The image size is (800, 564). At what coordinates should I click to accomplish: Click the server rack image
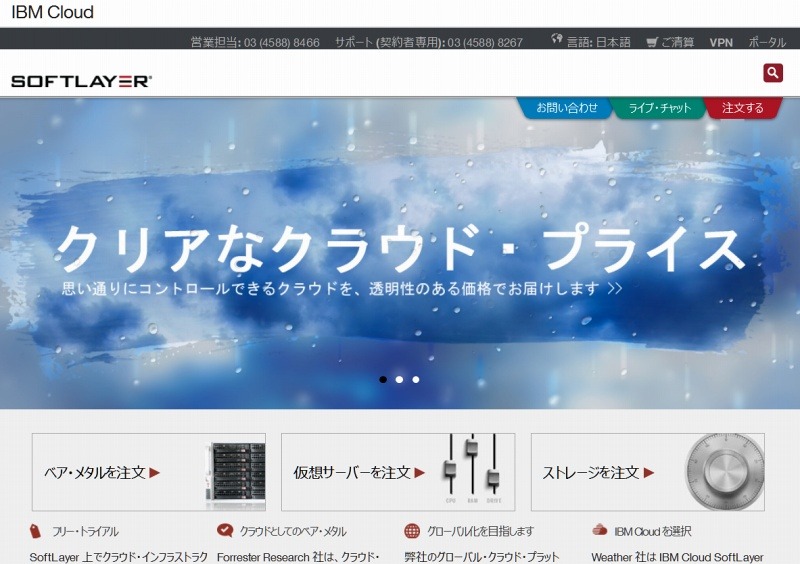tap(236, 474)
